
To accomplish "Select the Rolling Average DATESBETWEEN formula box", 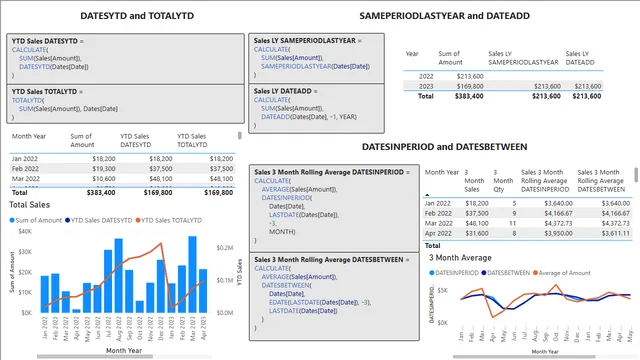I will point(334,296).
